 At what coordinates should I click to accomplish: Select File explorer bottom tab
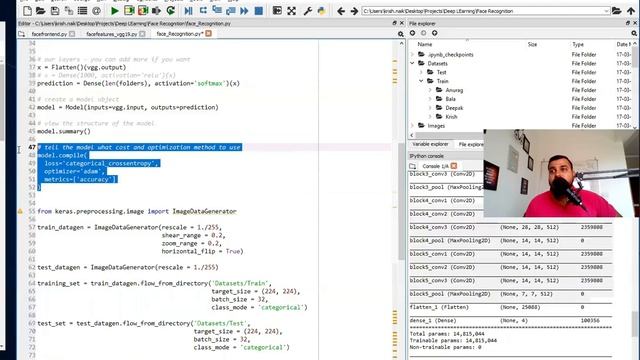471,144
